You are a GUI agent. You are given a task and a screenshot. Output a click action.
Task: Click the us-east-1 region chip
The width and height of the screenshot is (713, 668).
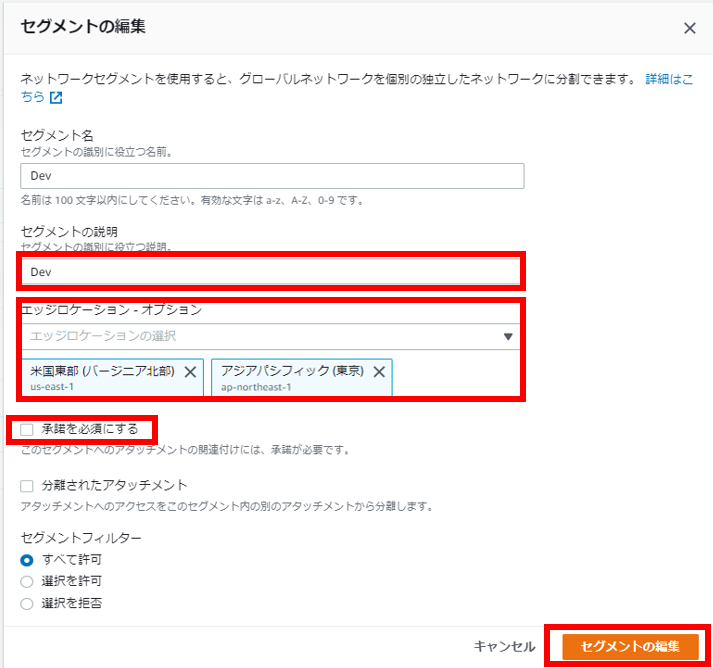[x=112, y=377]
